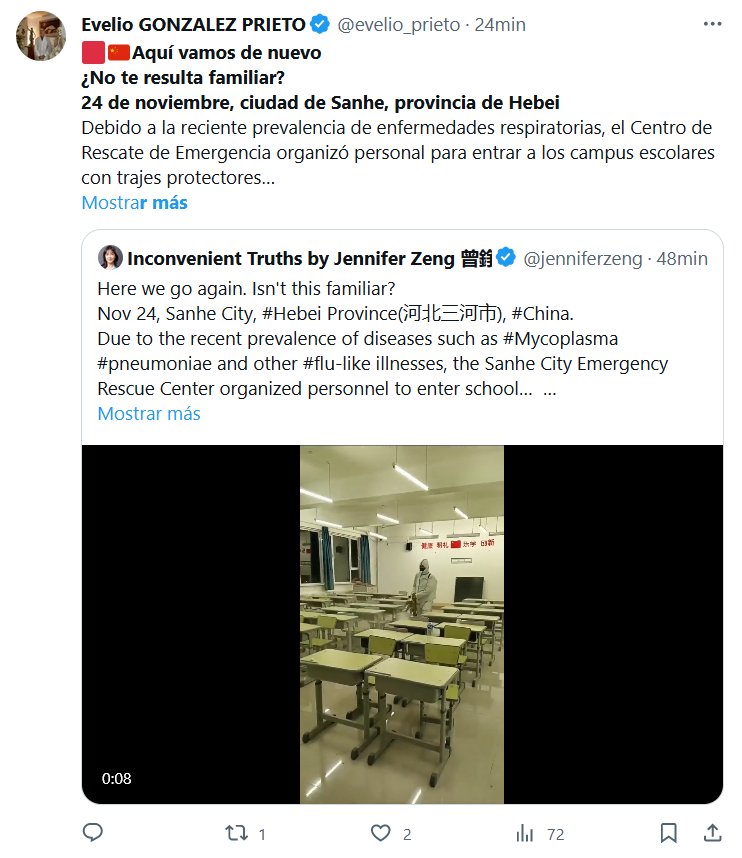
Task: Click the Evelio GONZALEZ PRIETO name
Action: [x=194, y=25]
